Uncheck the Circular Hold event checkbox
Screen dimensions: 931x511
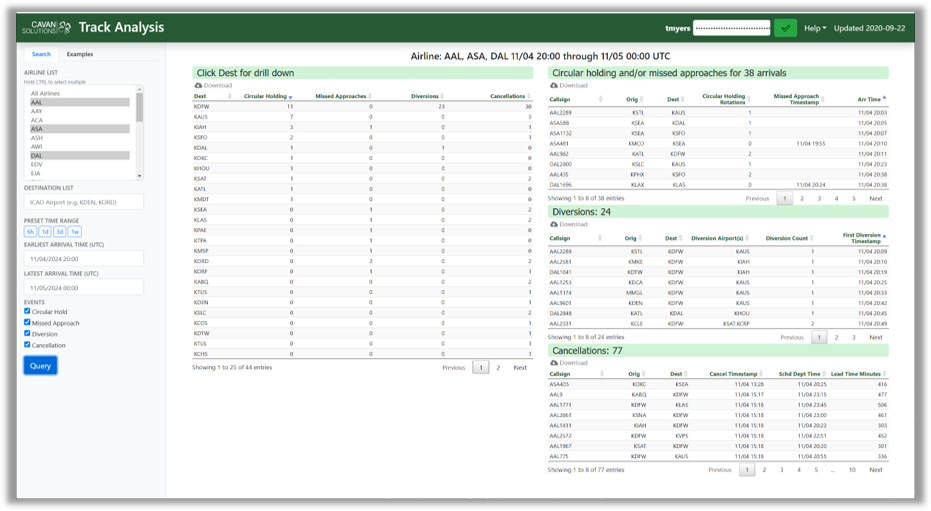[x=27, y=311]
